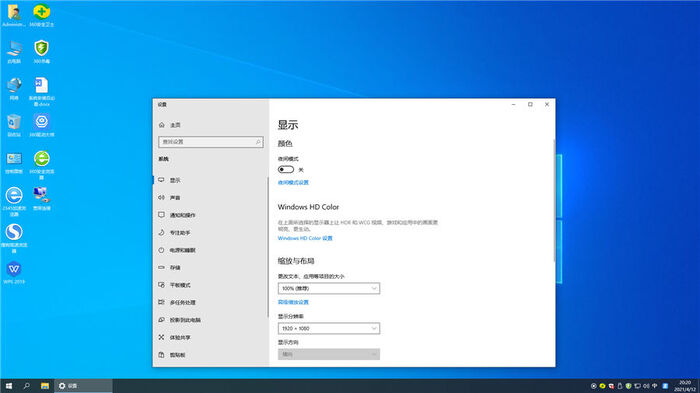
Task: Select 投影到此电脑 in settings sidebar
Action: coord(210,320)
